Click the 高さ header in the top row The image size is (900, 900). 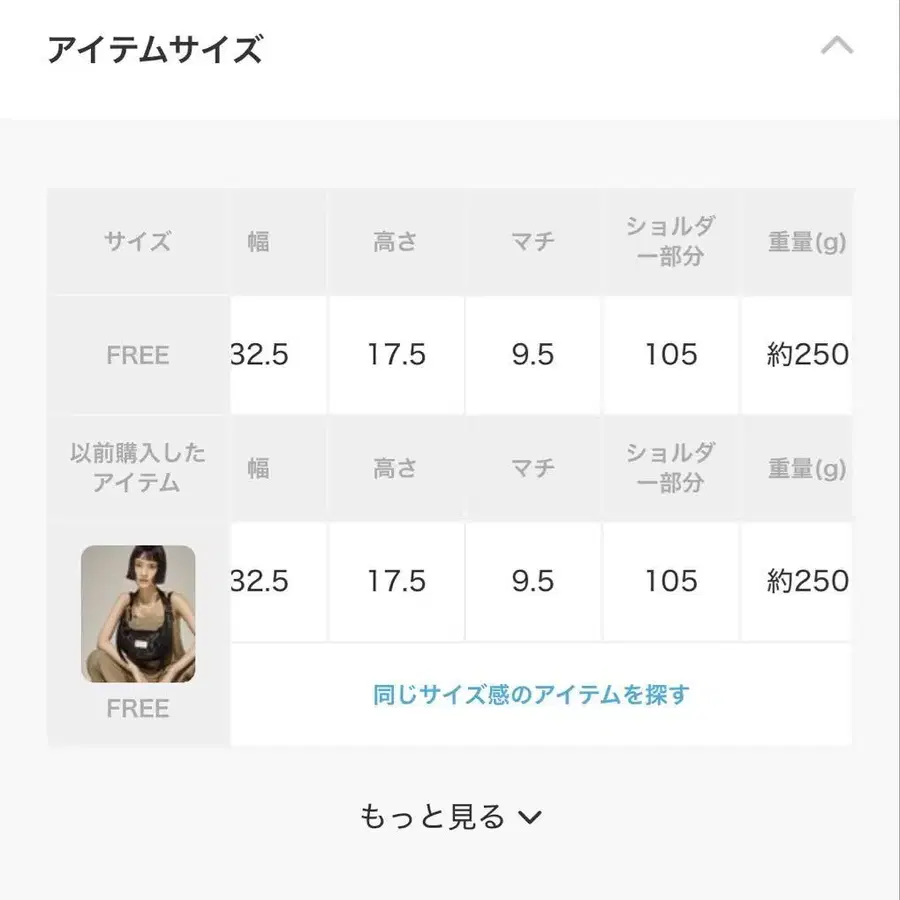click(395, 242)
